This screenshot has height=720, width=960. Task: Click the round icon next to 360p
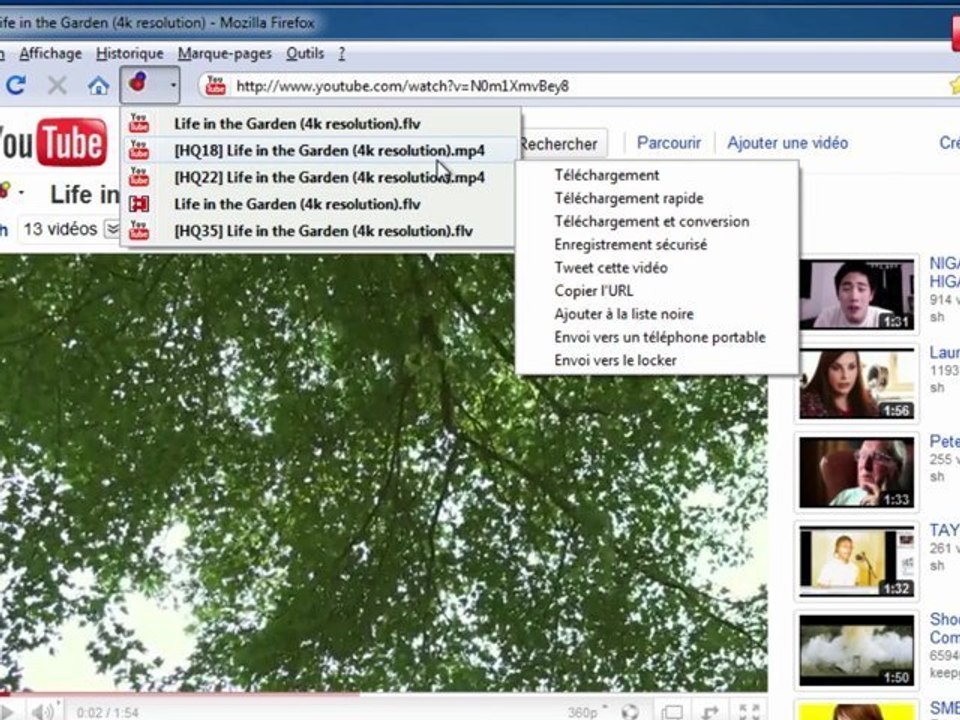(630, 711)
